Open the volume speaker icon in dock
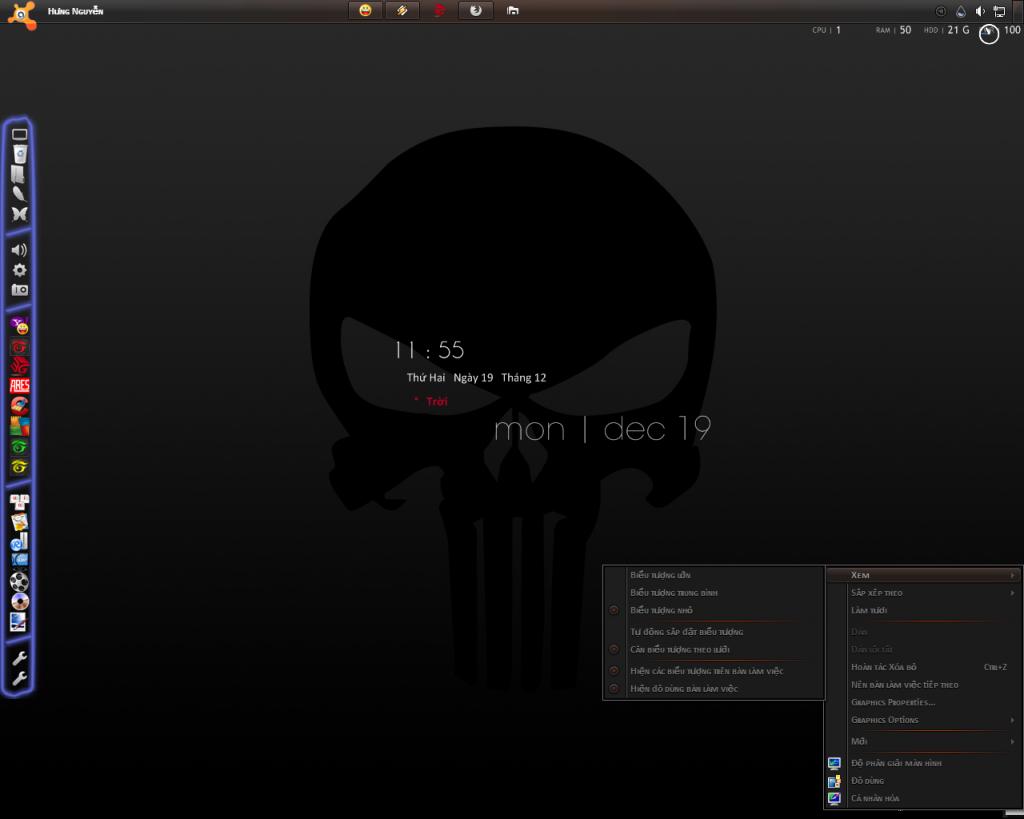This screenshot has height=819, width=1024. 20,249
